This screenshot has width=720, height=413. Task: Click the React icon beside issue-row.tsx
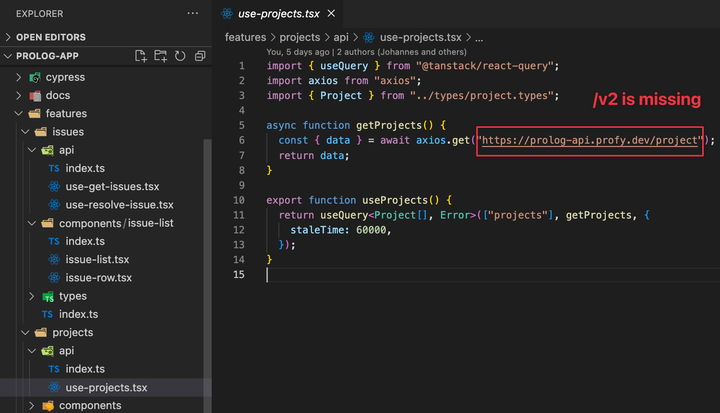pyautogui.click(x=54, y=277)
